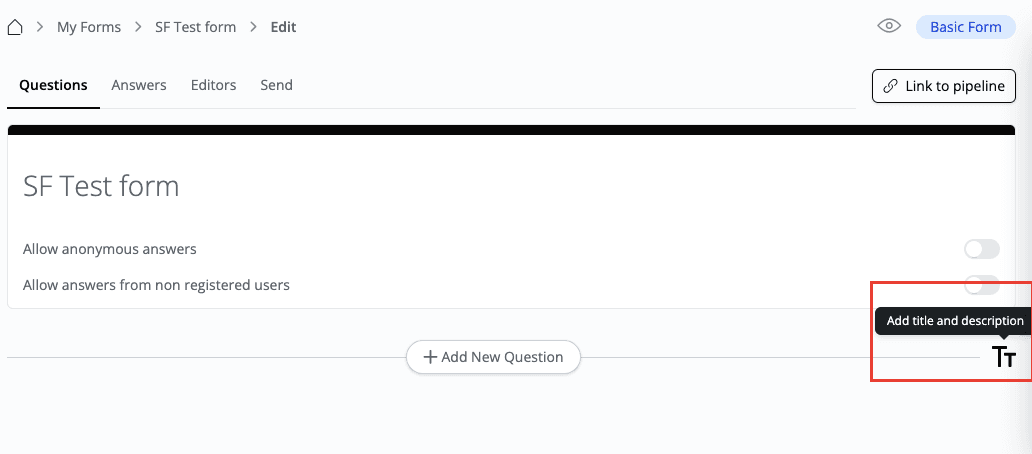Click the Basic Form badge

965,27
